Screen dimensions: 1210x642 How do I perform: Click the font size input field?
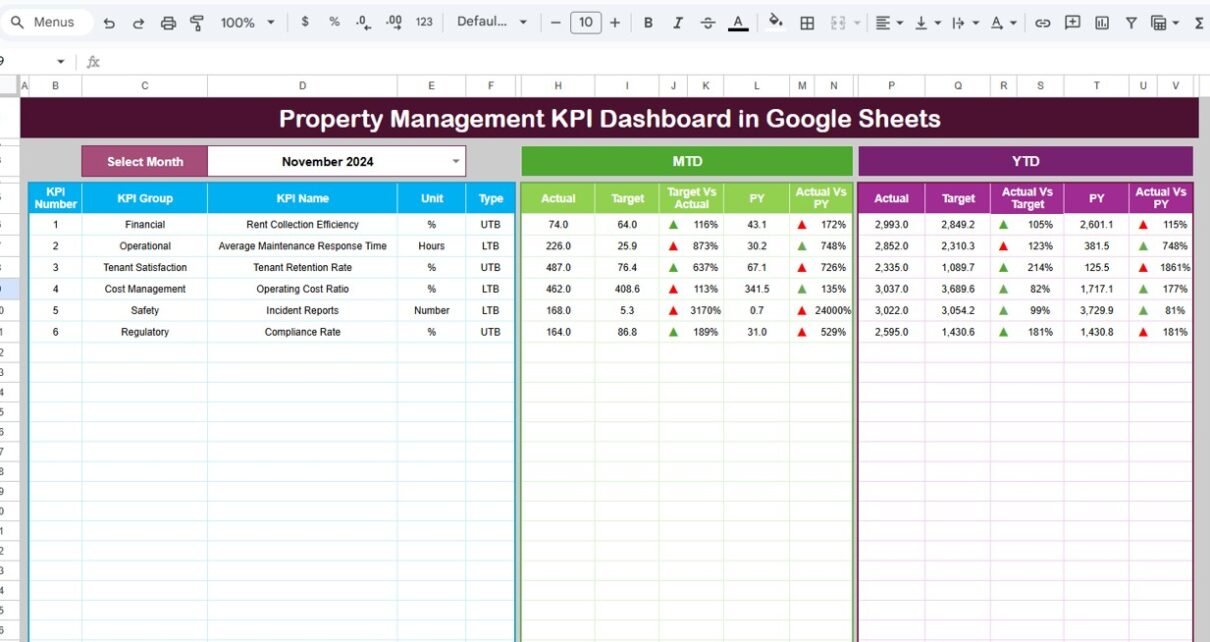click(x=585, y=22)
